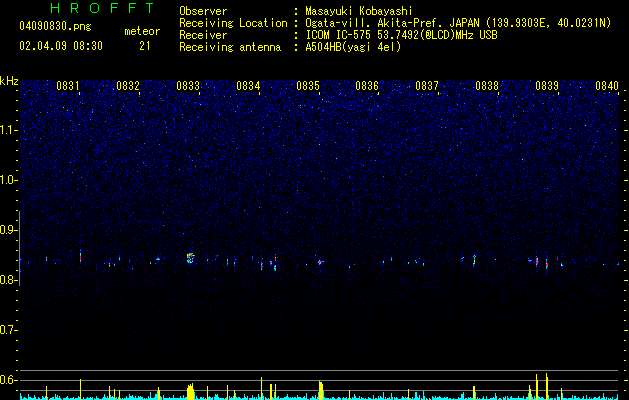The image size is (629, 400).
Task: Click the 0837 time marker
Action: [427, 86]
